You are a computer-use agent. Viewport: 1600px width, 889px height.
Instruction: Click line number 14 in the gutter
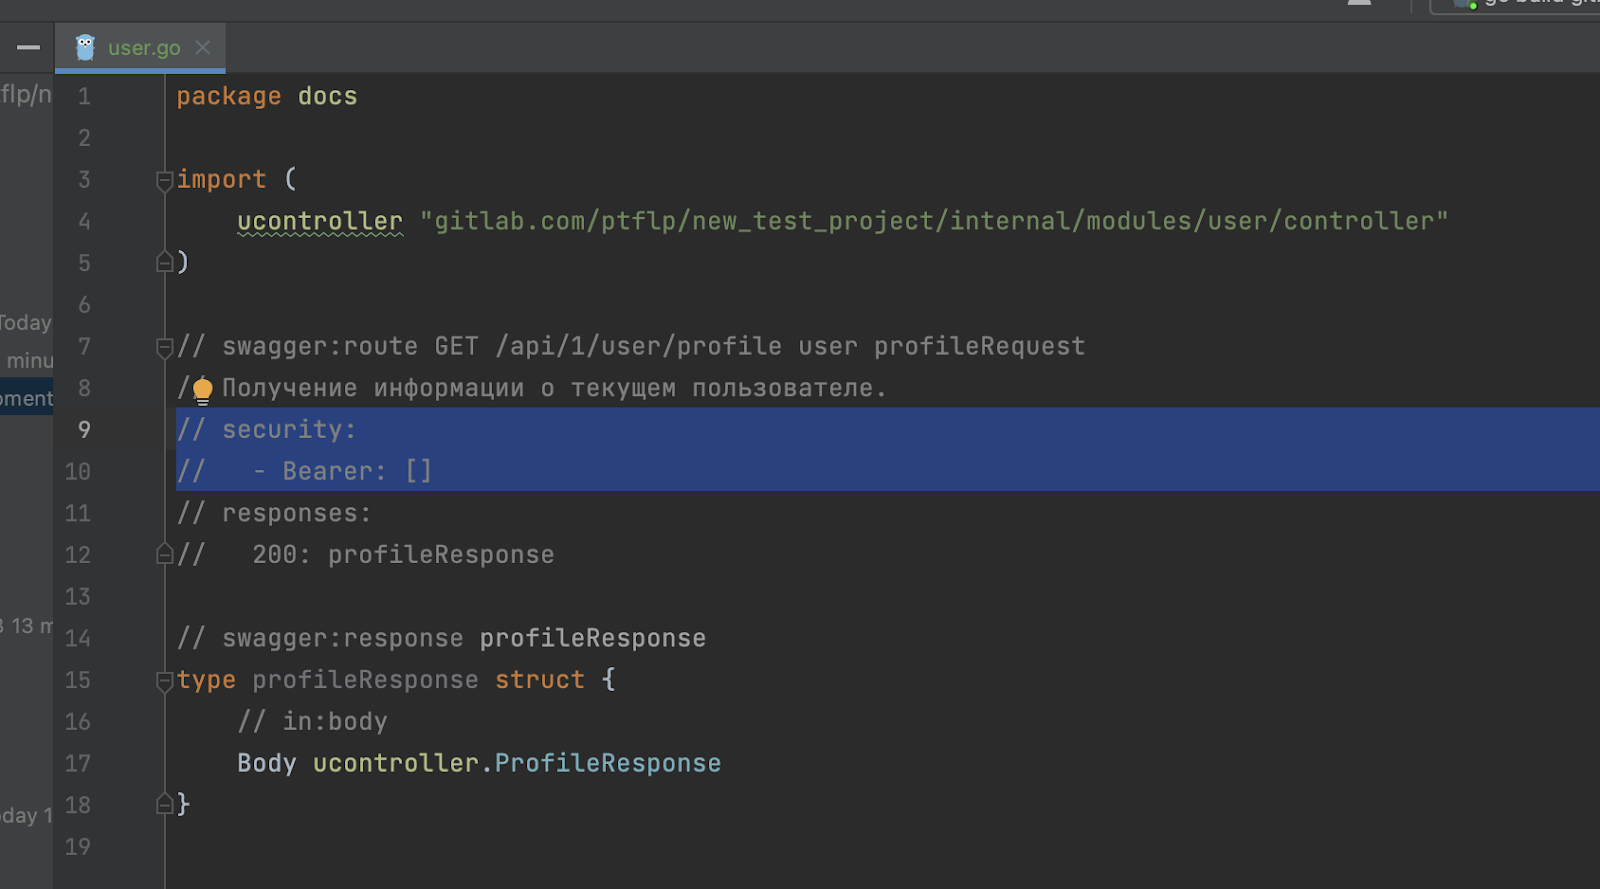78,639
